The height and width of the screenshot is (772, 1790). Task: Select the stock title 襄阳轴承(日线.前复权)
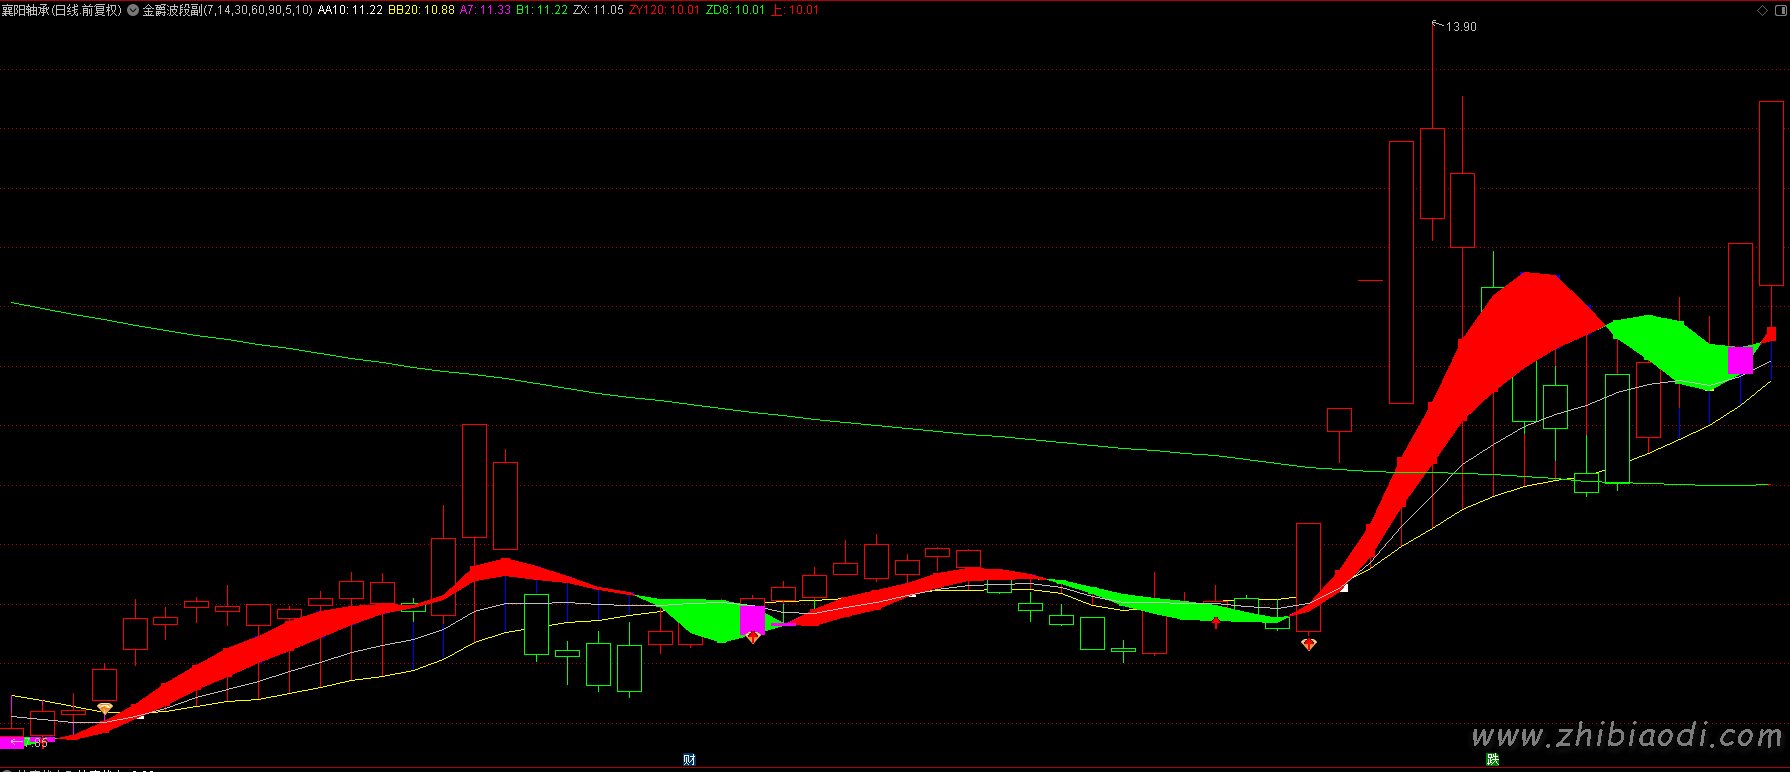coord(62,10)
